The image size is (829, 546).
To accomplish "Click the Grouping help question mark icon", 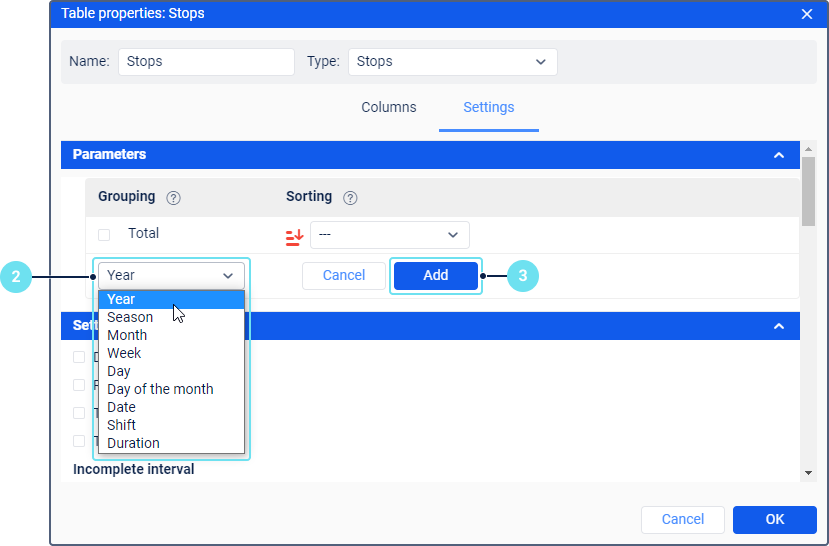I will [x=173, y=198].
